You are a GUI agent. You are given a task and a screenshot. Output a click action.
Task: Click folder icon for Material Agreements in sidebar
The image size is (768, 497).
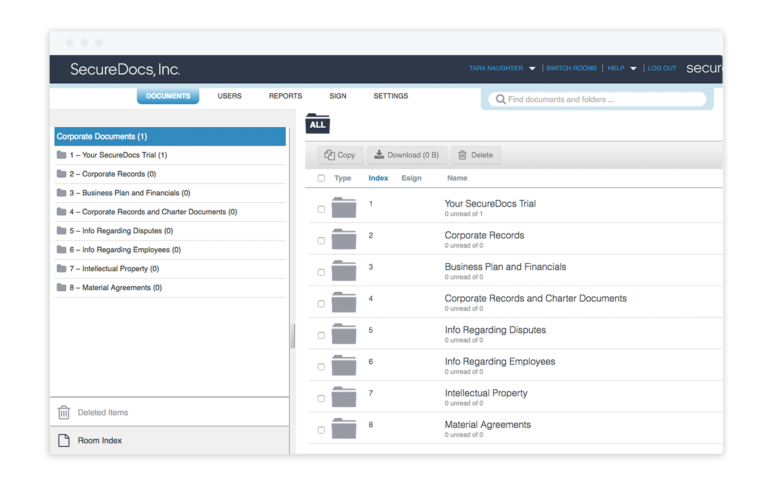pos(62,288)
